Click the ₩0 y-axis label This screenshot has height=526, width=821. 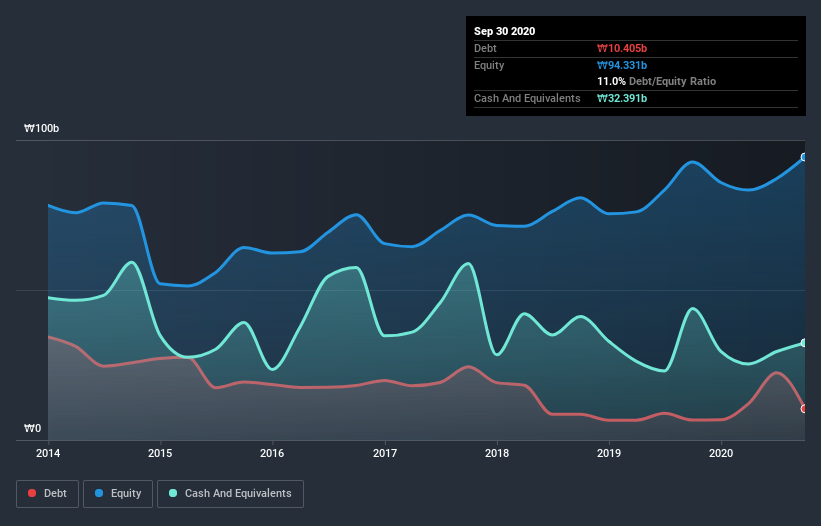coord(32,428)
